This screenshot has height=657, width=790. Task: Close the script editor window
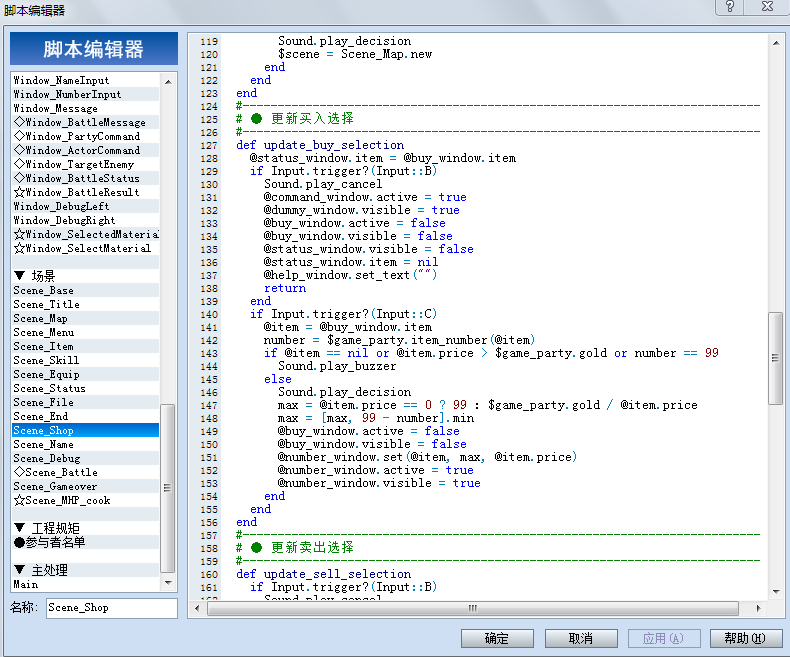tap(767, 7)
